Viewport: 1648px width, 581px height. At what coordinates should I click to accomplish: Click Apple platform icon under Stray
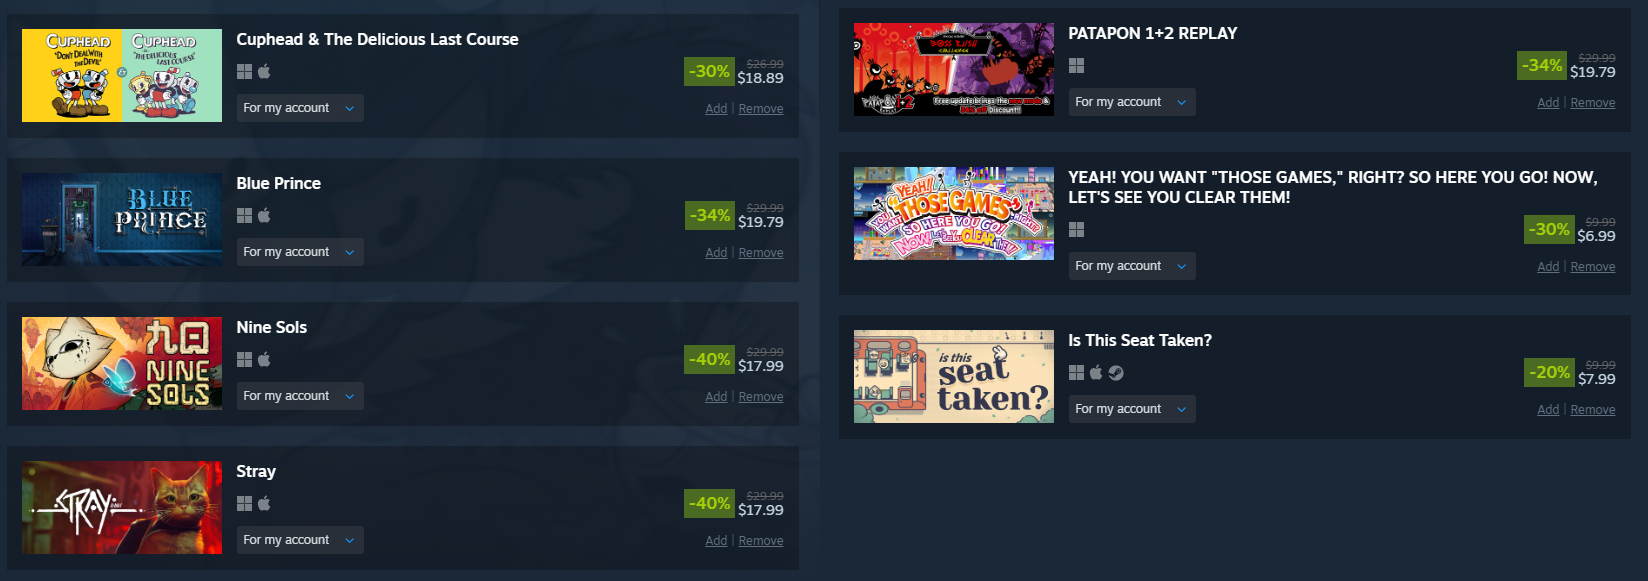pos(264,503)
